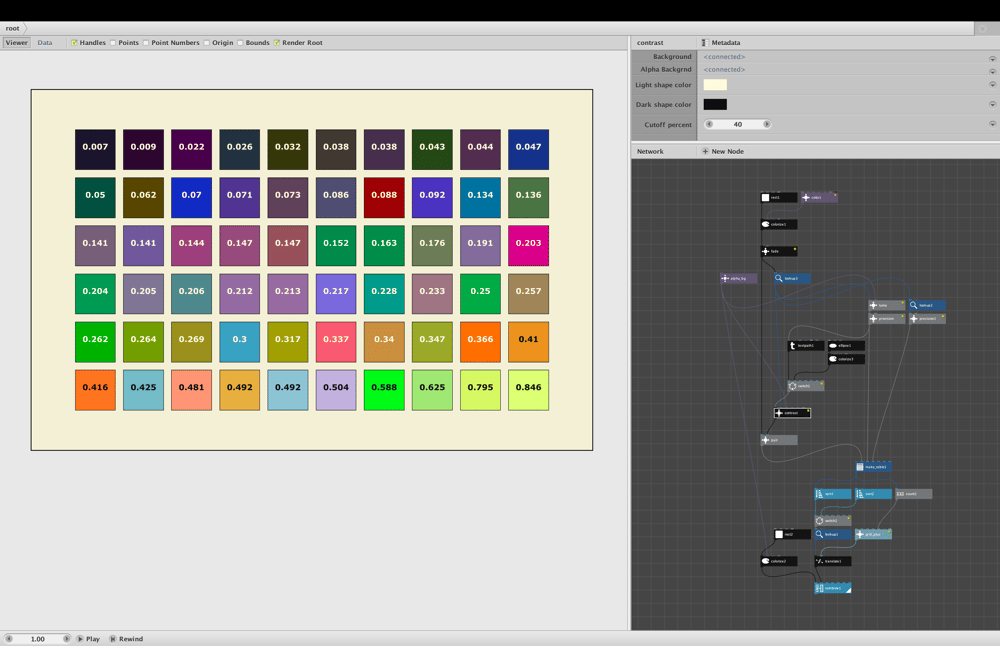Viewport: 1000px width, 646px height.
Task: Click the bright green swatch labeled 0.588
Action: tap(384, 390)
